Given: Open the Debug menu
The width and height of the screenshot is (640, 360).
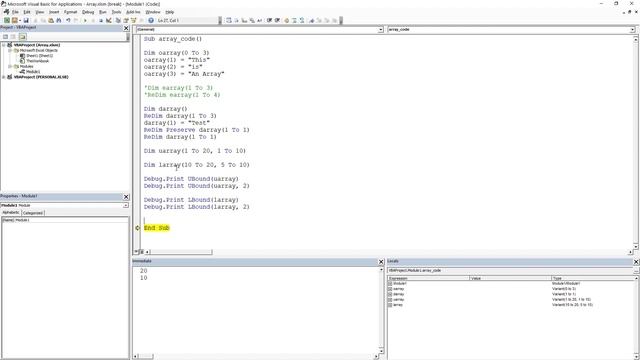Looking at the screenshot, I should pyautogui.click(x=88, y=12).
